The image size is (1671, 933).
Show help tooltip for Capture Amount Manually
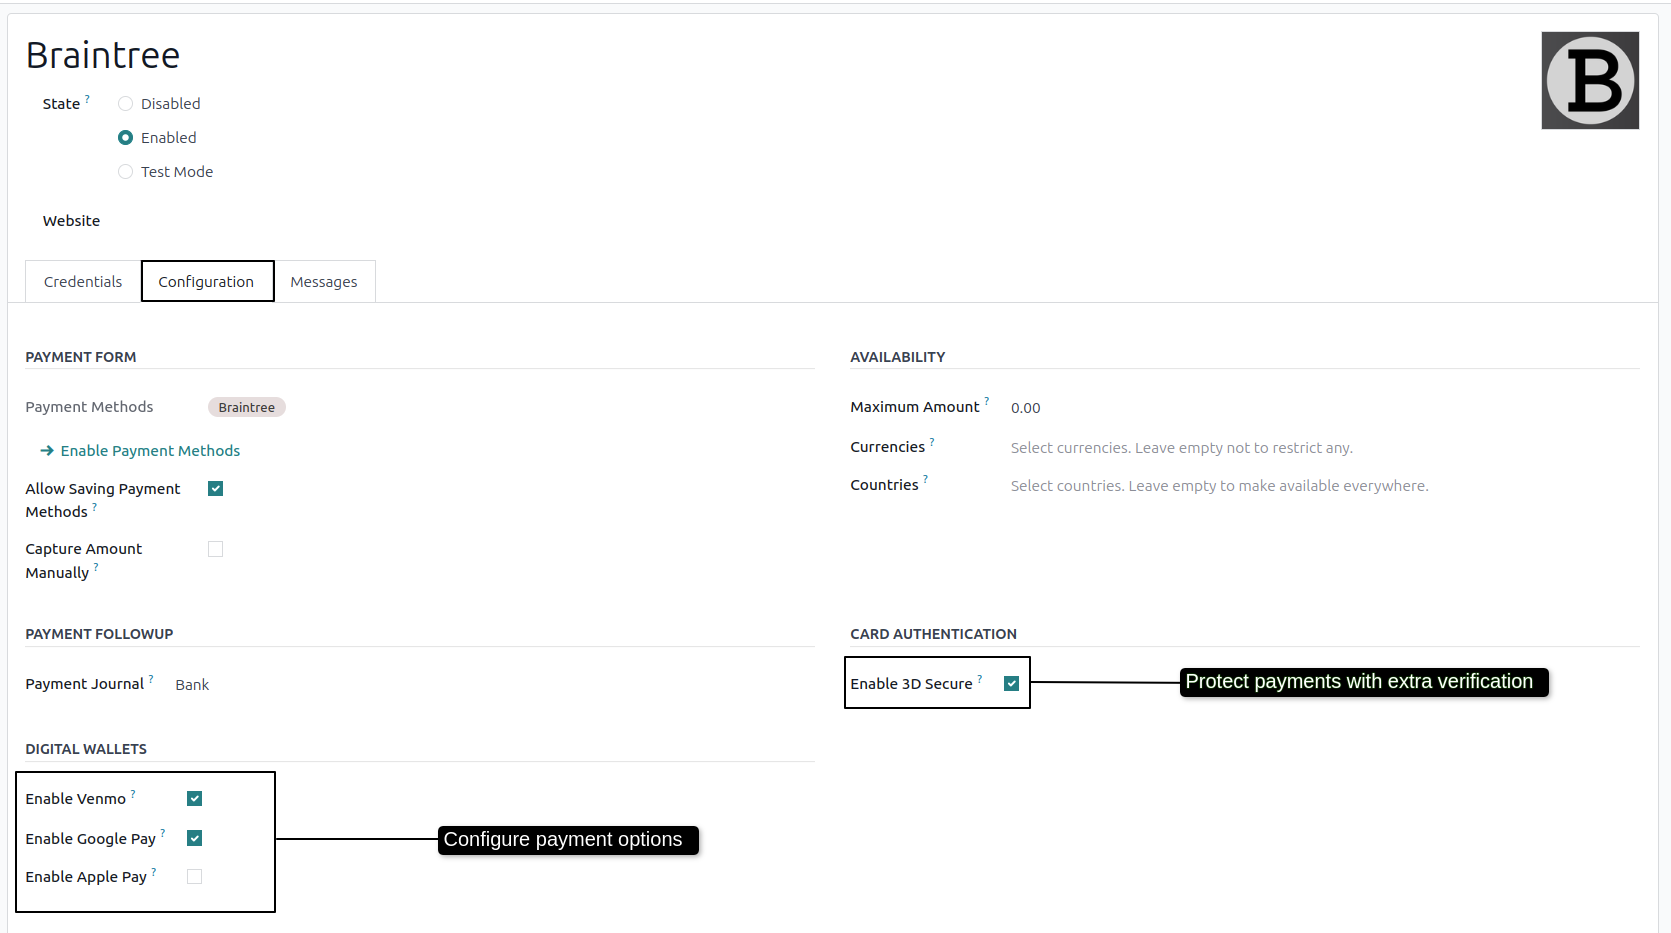tap(96, 567)
